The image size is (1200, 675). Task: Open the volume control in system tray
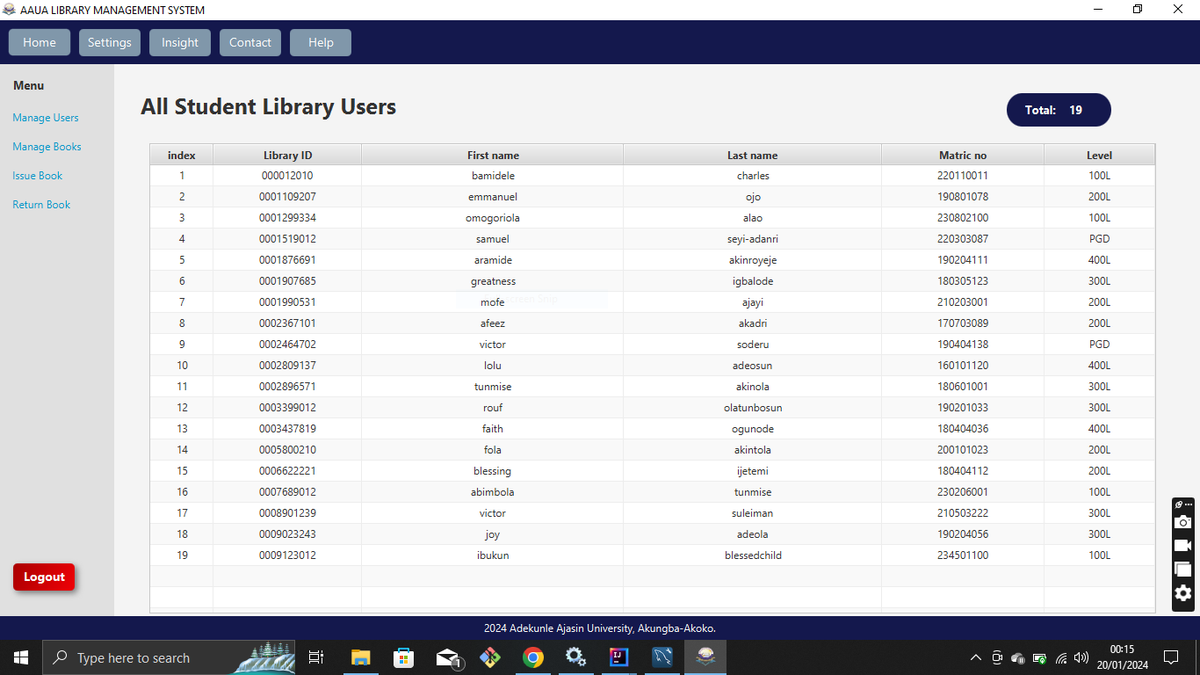tap(1080, 658)
